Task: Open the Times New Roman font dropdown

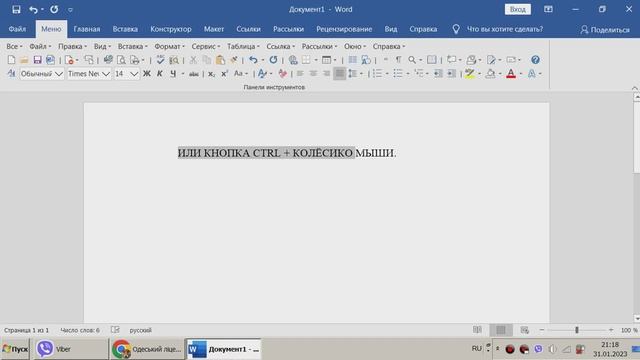Action: [106, 74]
